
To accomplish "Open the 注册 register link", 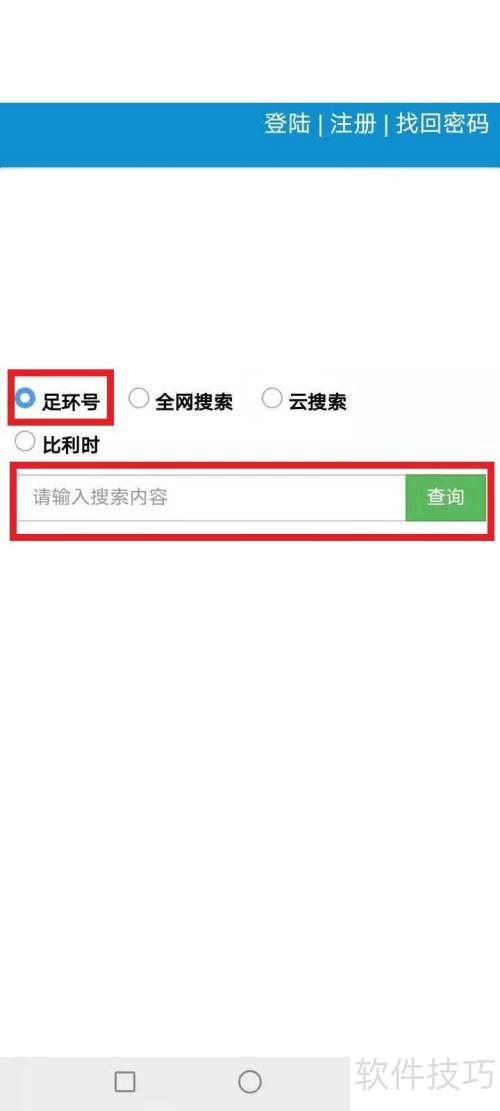I will pos(353,123).
